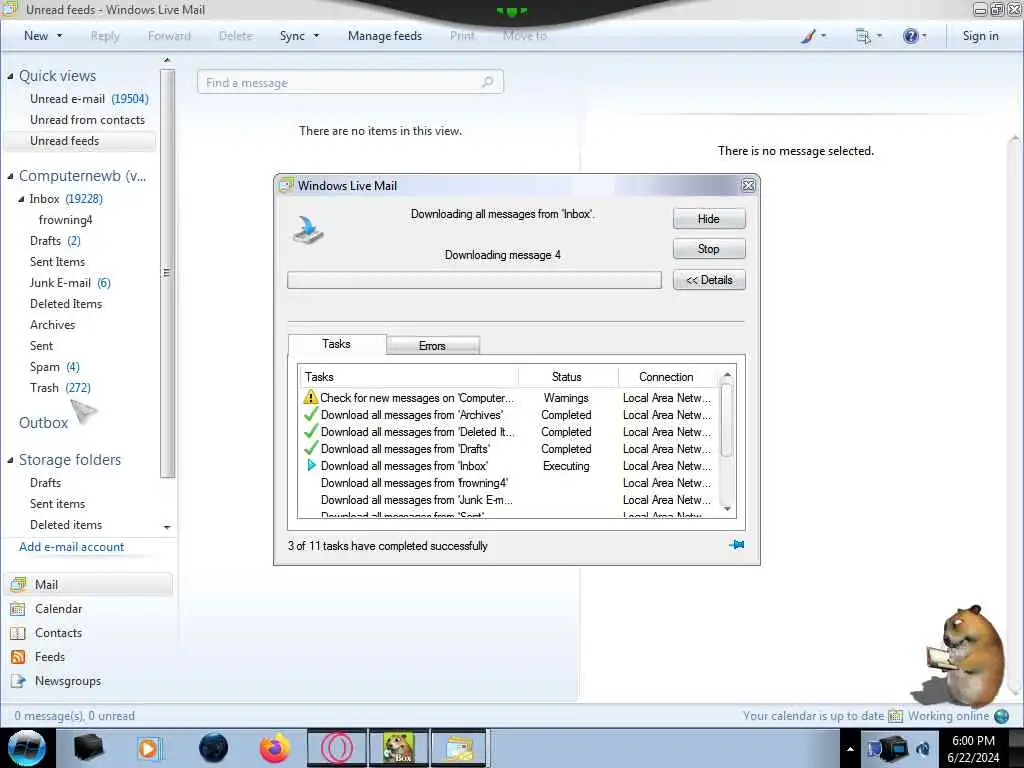Click the volume speaker tray icon
Screen dimensions: 1024x768
click(x=923, y=749)
